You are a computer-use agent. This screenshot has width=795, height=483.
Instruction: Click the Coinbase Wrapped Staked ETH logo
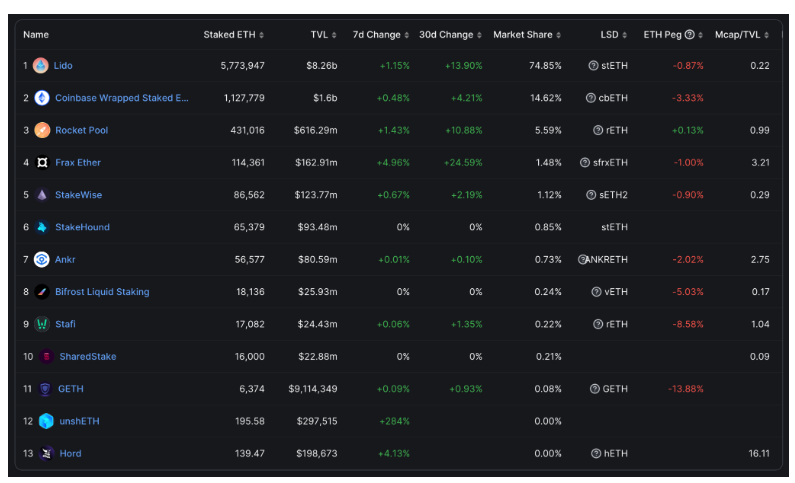pos(42,98)
